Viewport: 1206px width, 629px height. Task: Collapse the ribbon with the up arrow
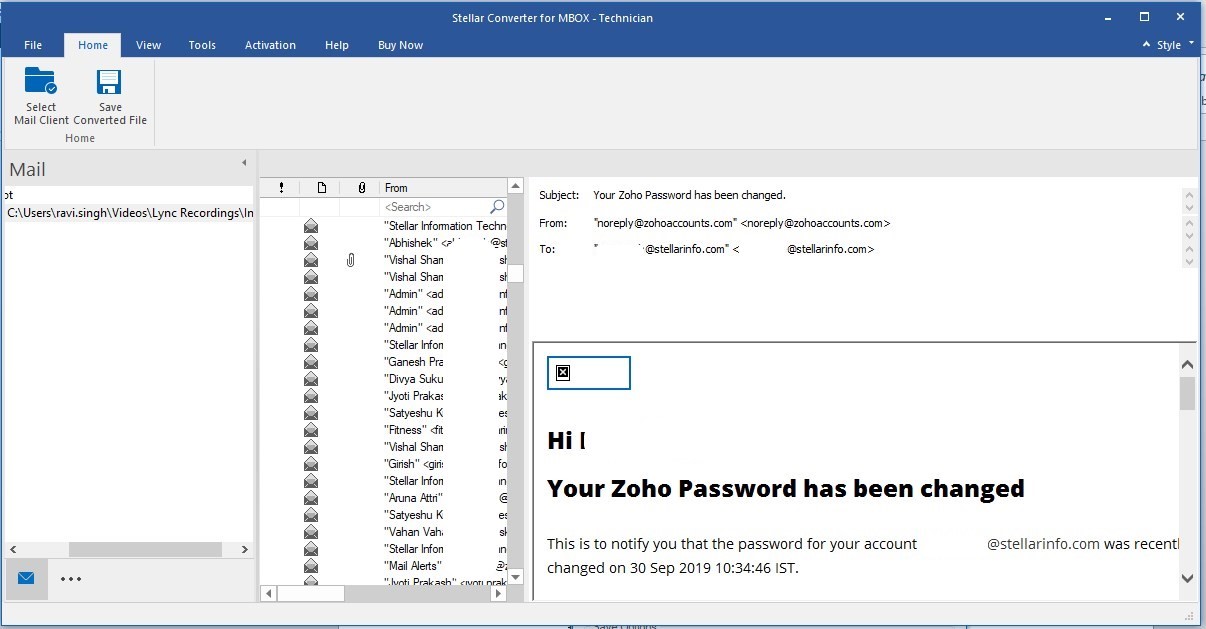coord(1146,45)
